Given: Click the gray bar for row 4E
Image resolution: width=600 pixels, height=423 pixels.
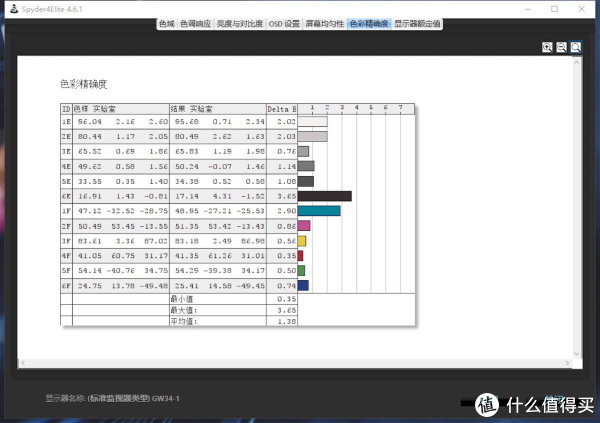Looking at the screenshot, I should [x=306, y=166].
